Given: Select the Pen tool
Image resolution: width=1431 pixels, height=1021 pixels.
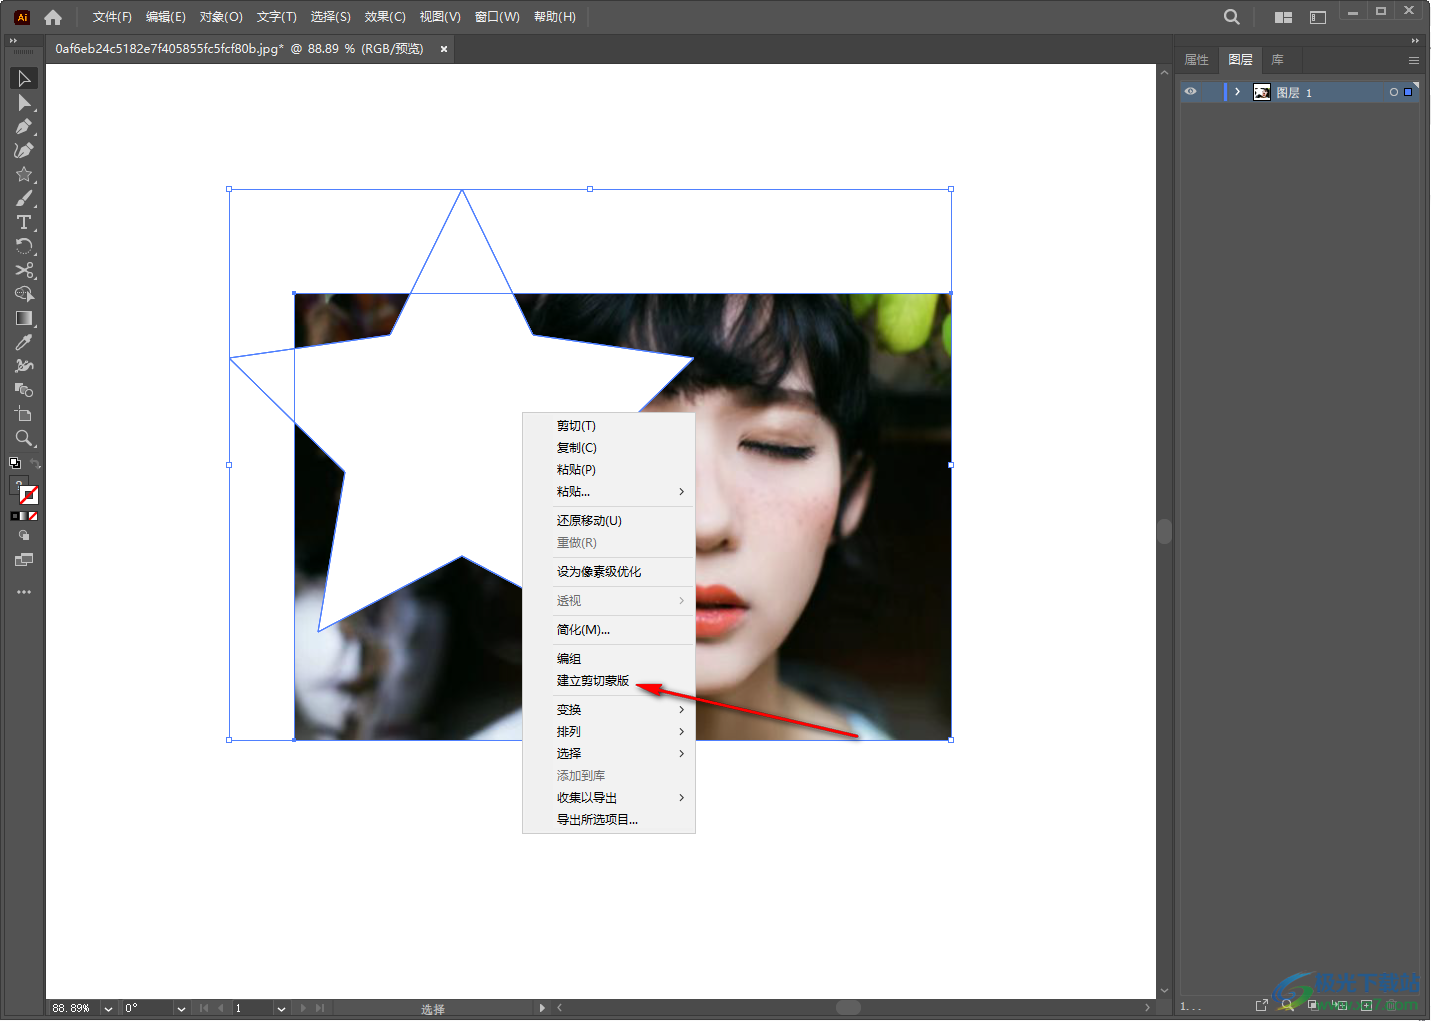Looking at the screenshot, I should click(x=24, y=127).
